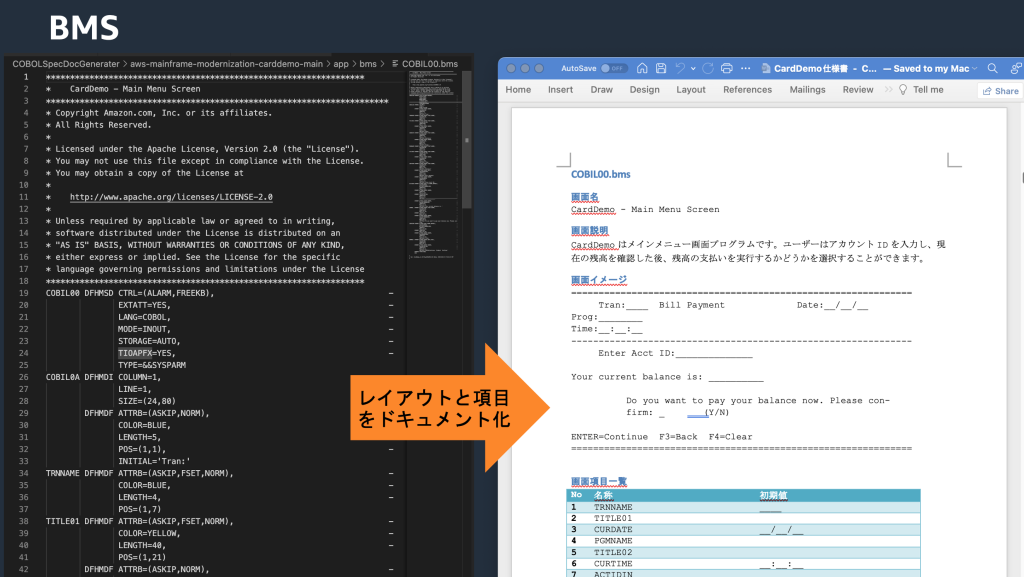Save the document with the Save icon
This screenshot has width=1024, height=577.
tap(661, 66)
